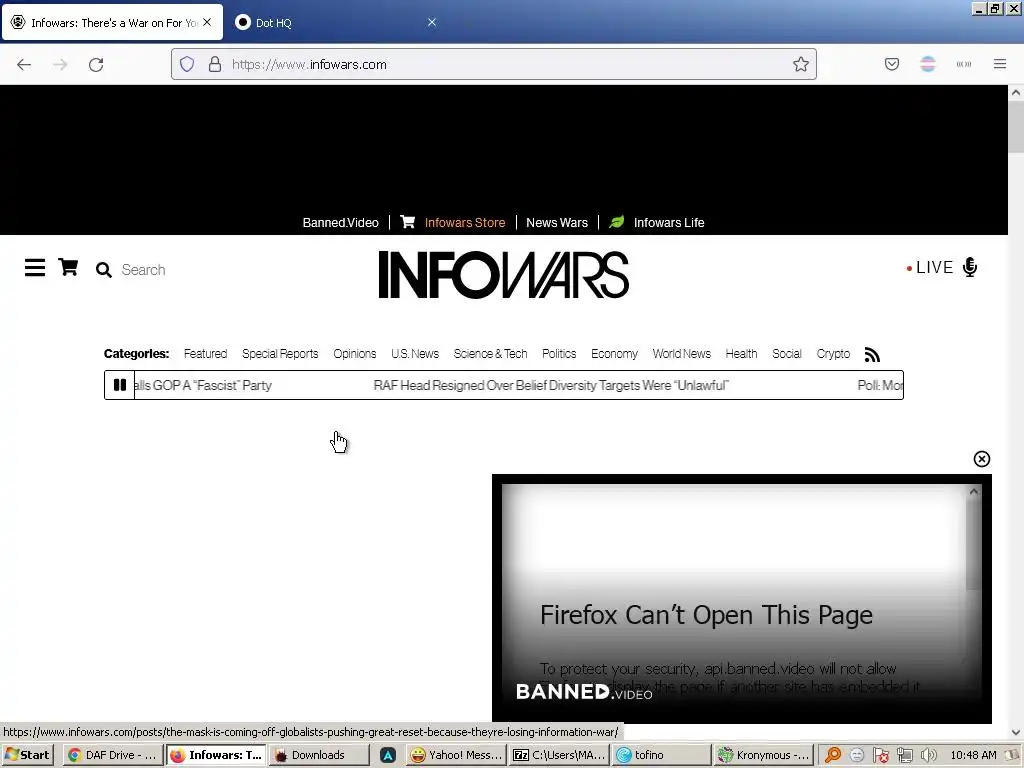
Task: Close the Infowars browser tab
Action: [x=207, y=22]
